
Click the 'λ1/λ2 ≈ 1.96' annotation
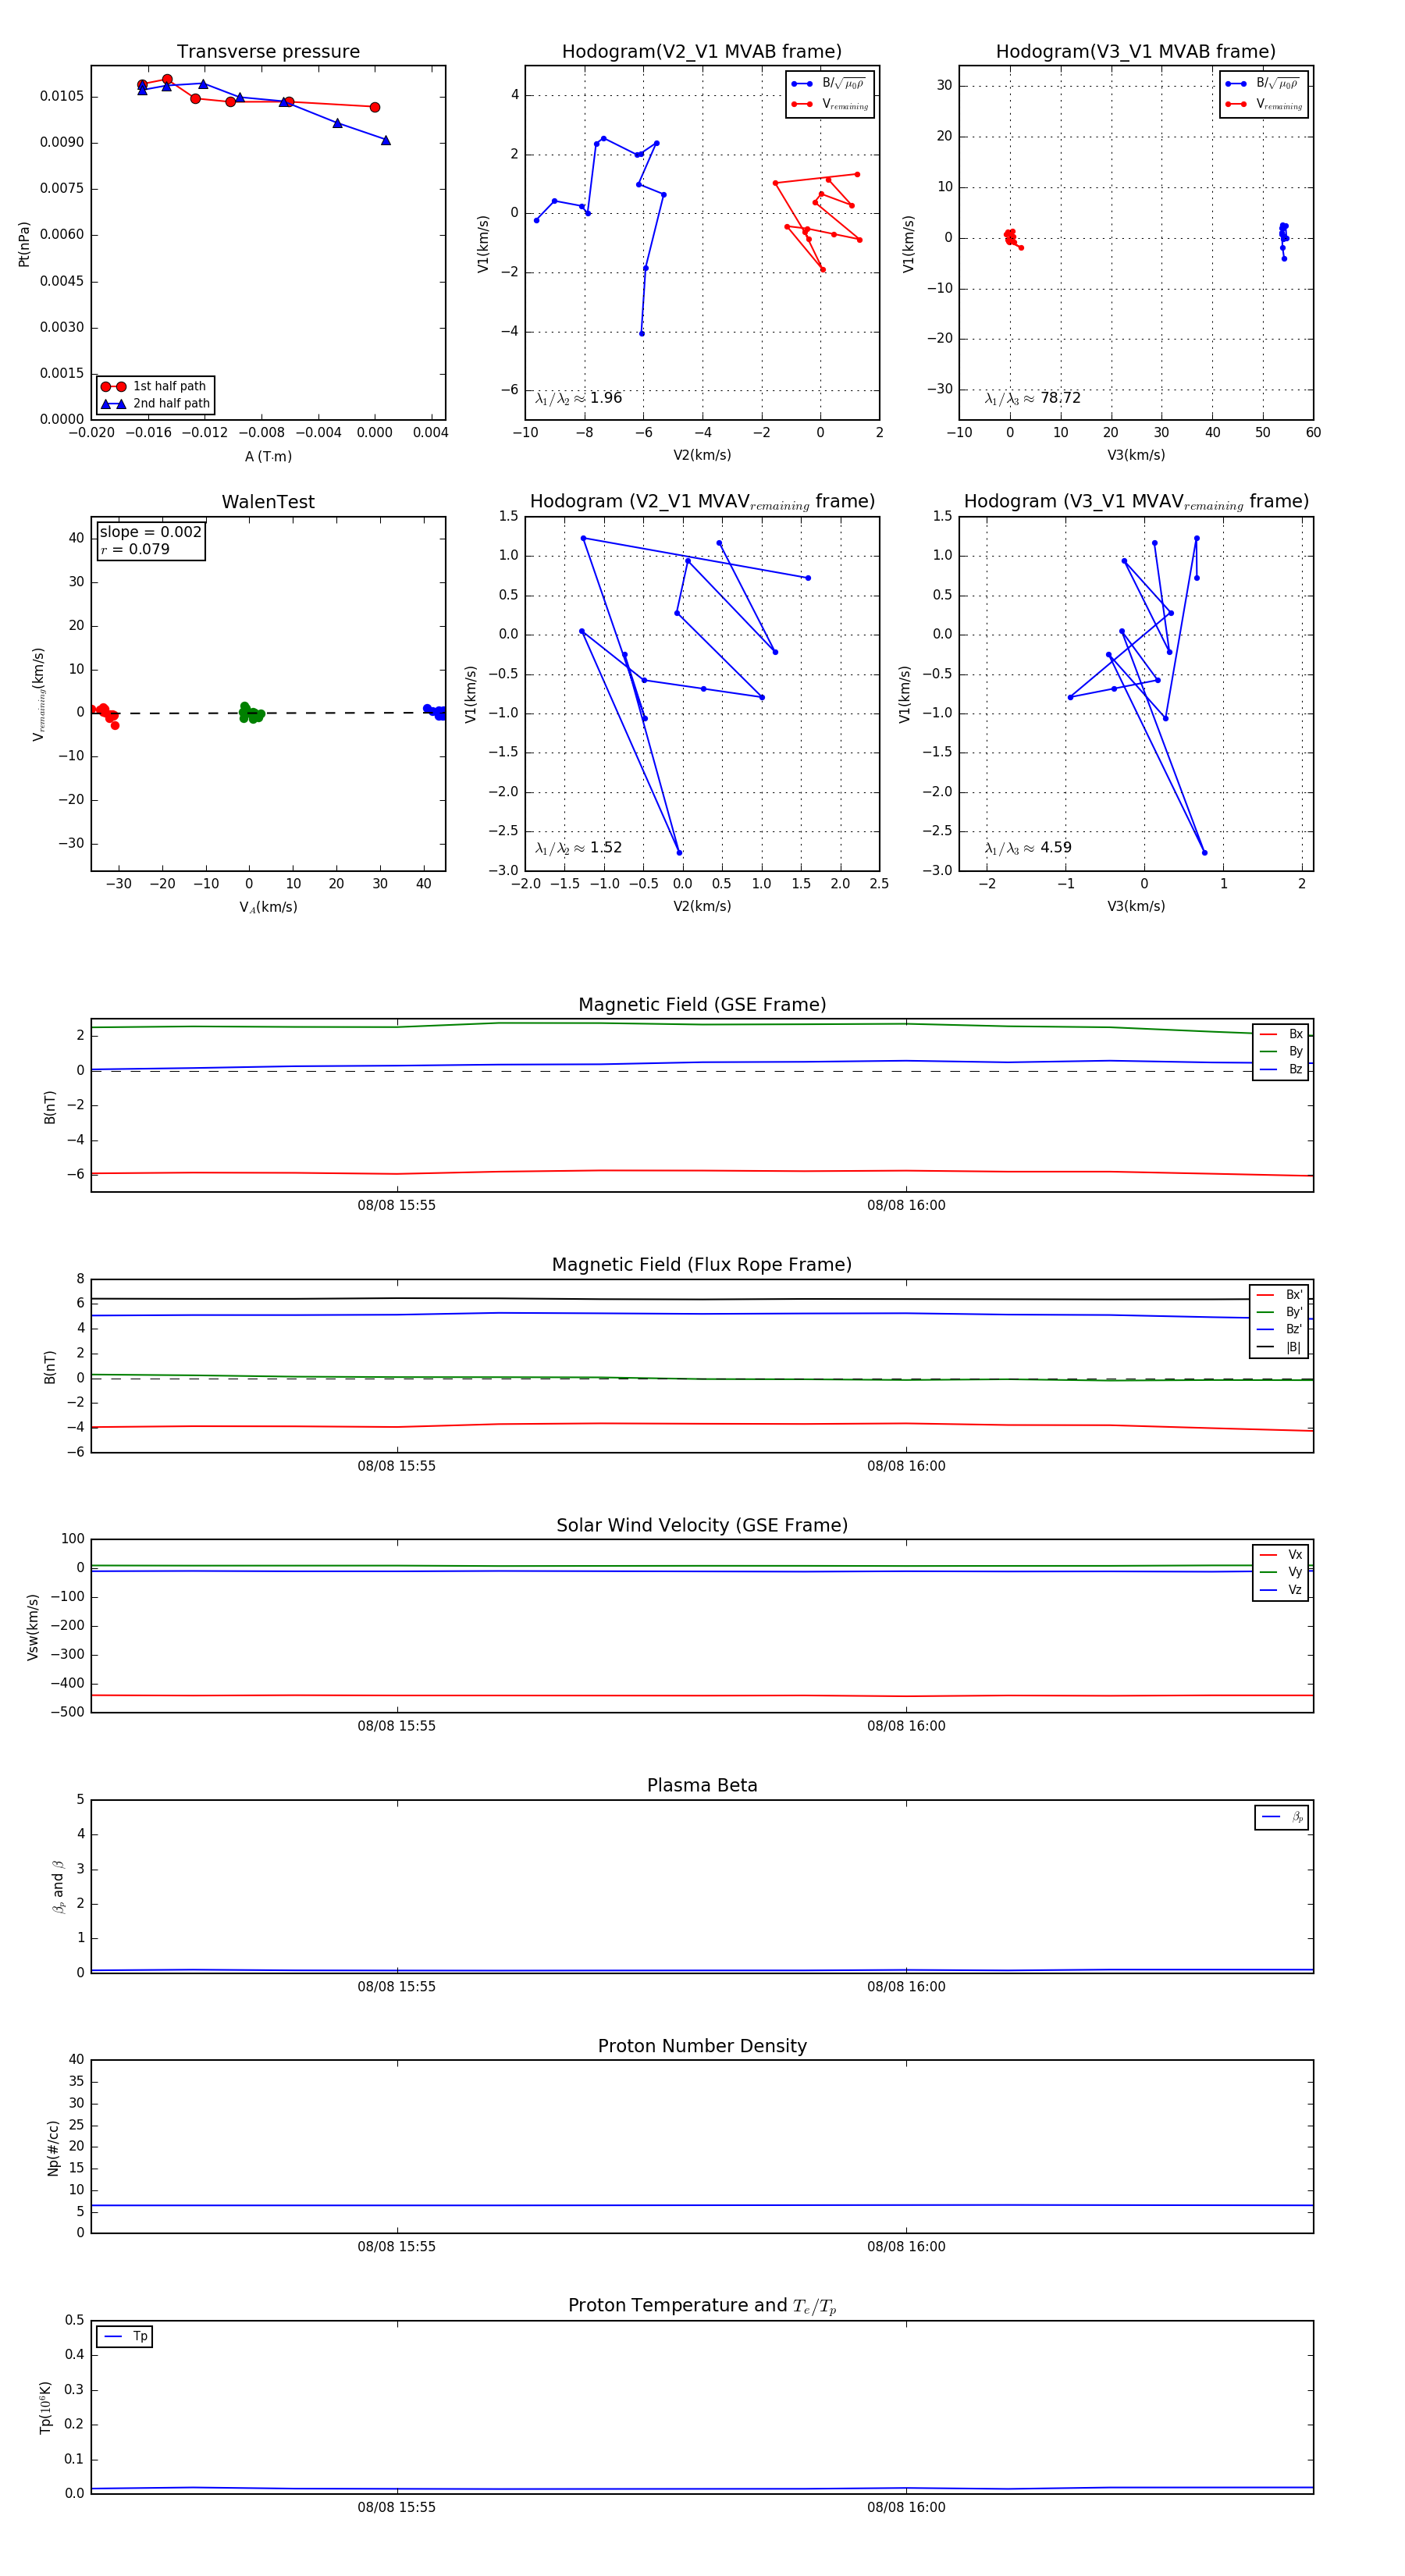(578, 398)
